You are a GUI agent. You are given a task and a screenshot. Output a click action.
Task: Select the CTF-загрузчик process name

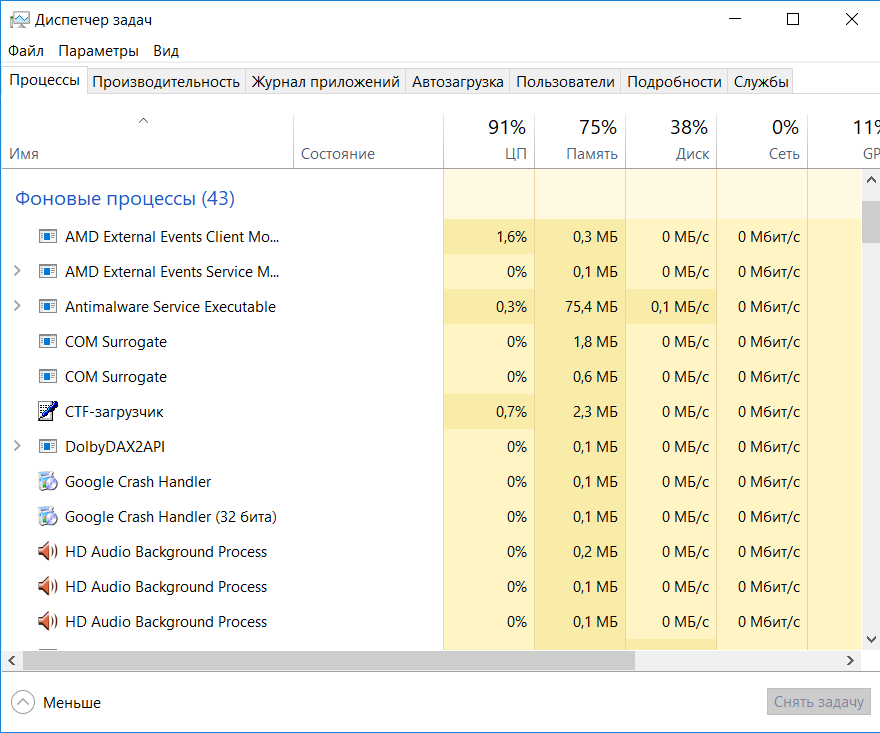[x=114, y=411]
